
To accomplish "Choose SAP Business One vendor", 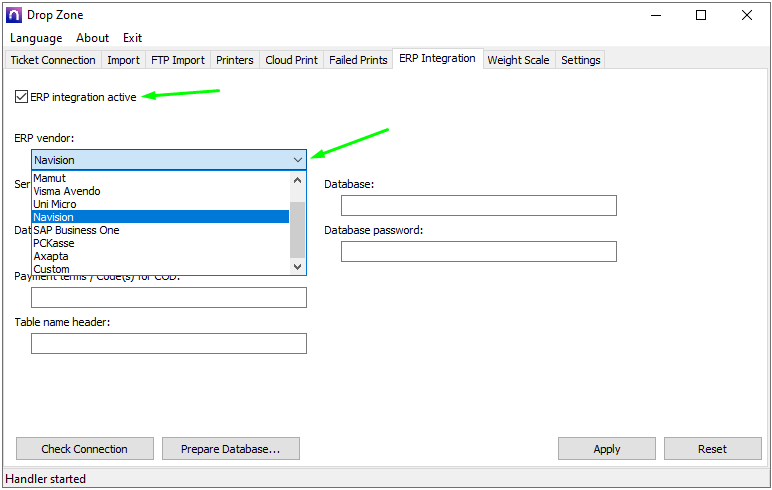I will point(160,230).
